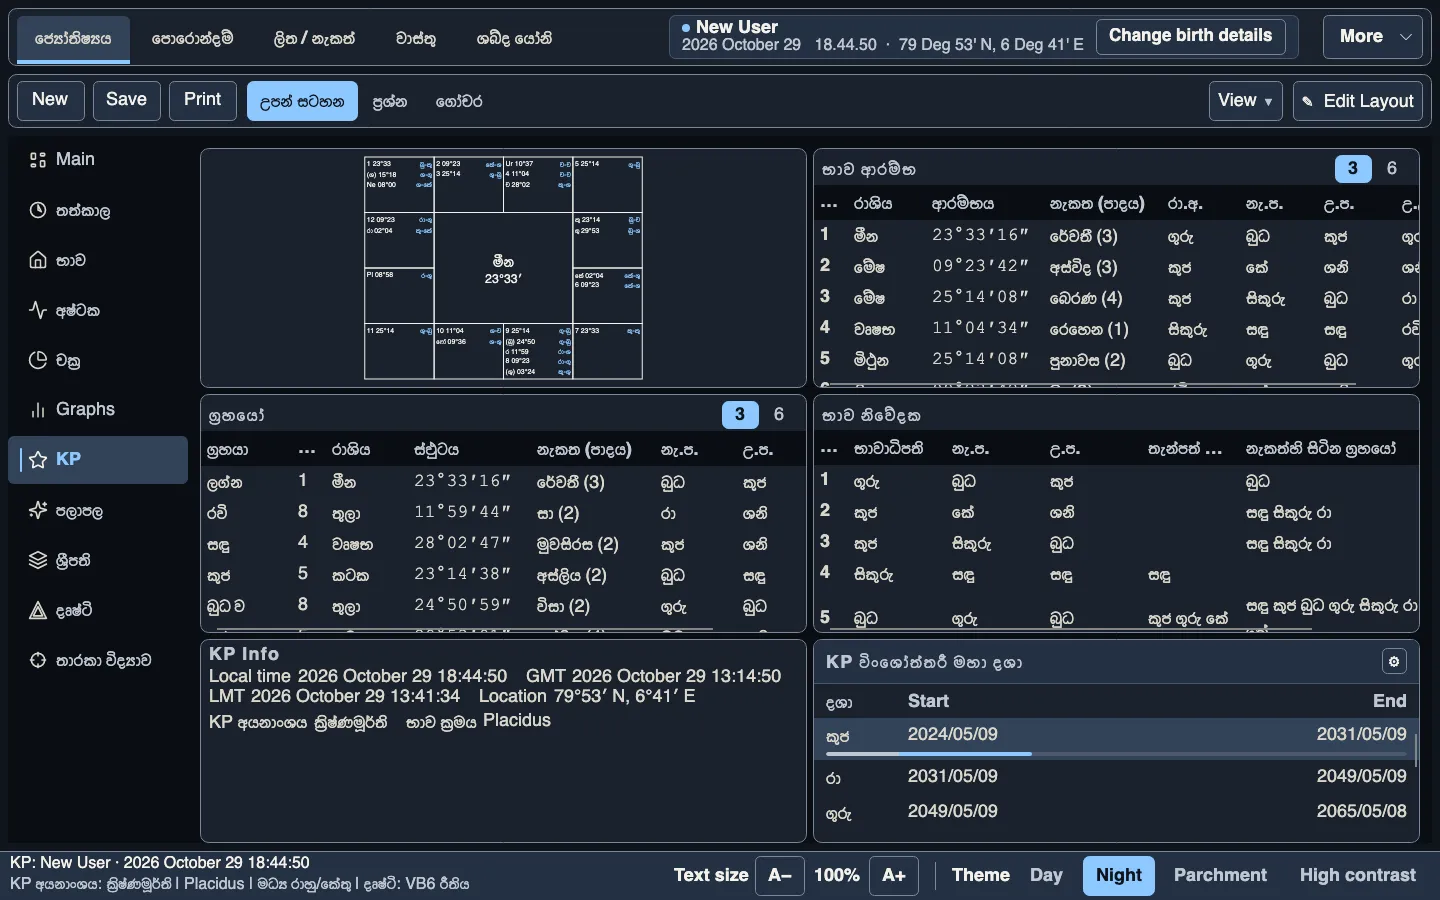This screenshot has width=1440, height=900.
Task: Open KP විංශෝත්තරී මහා දශා settings gear
Action: [x=1394, y=661]
